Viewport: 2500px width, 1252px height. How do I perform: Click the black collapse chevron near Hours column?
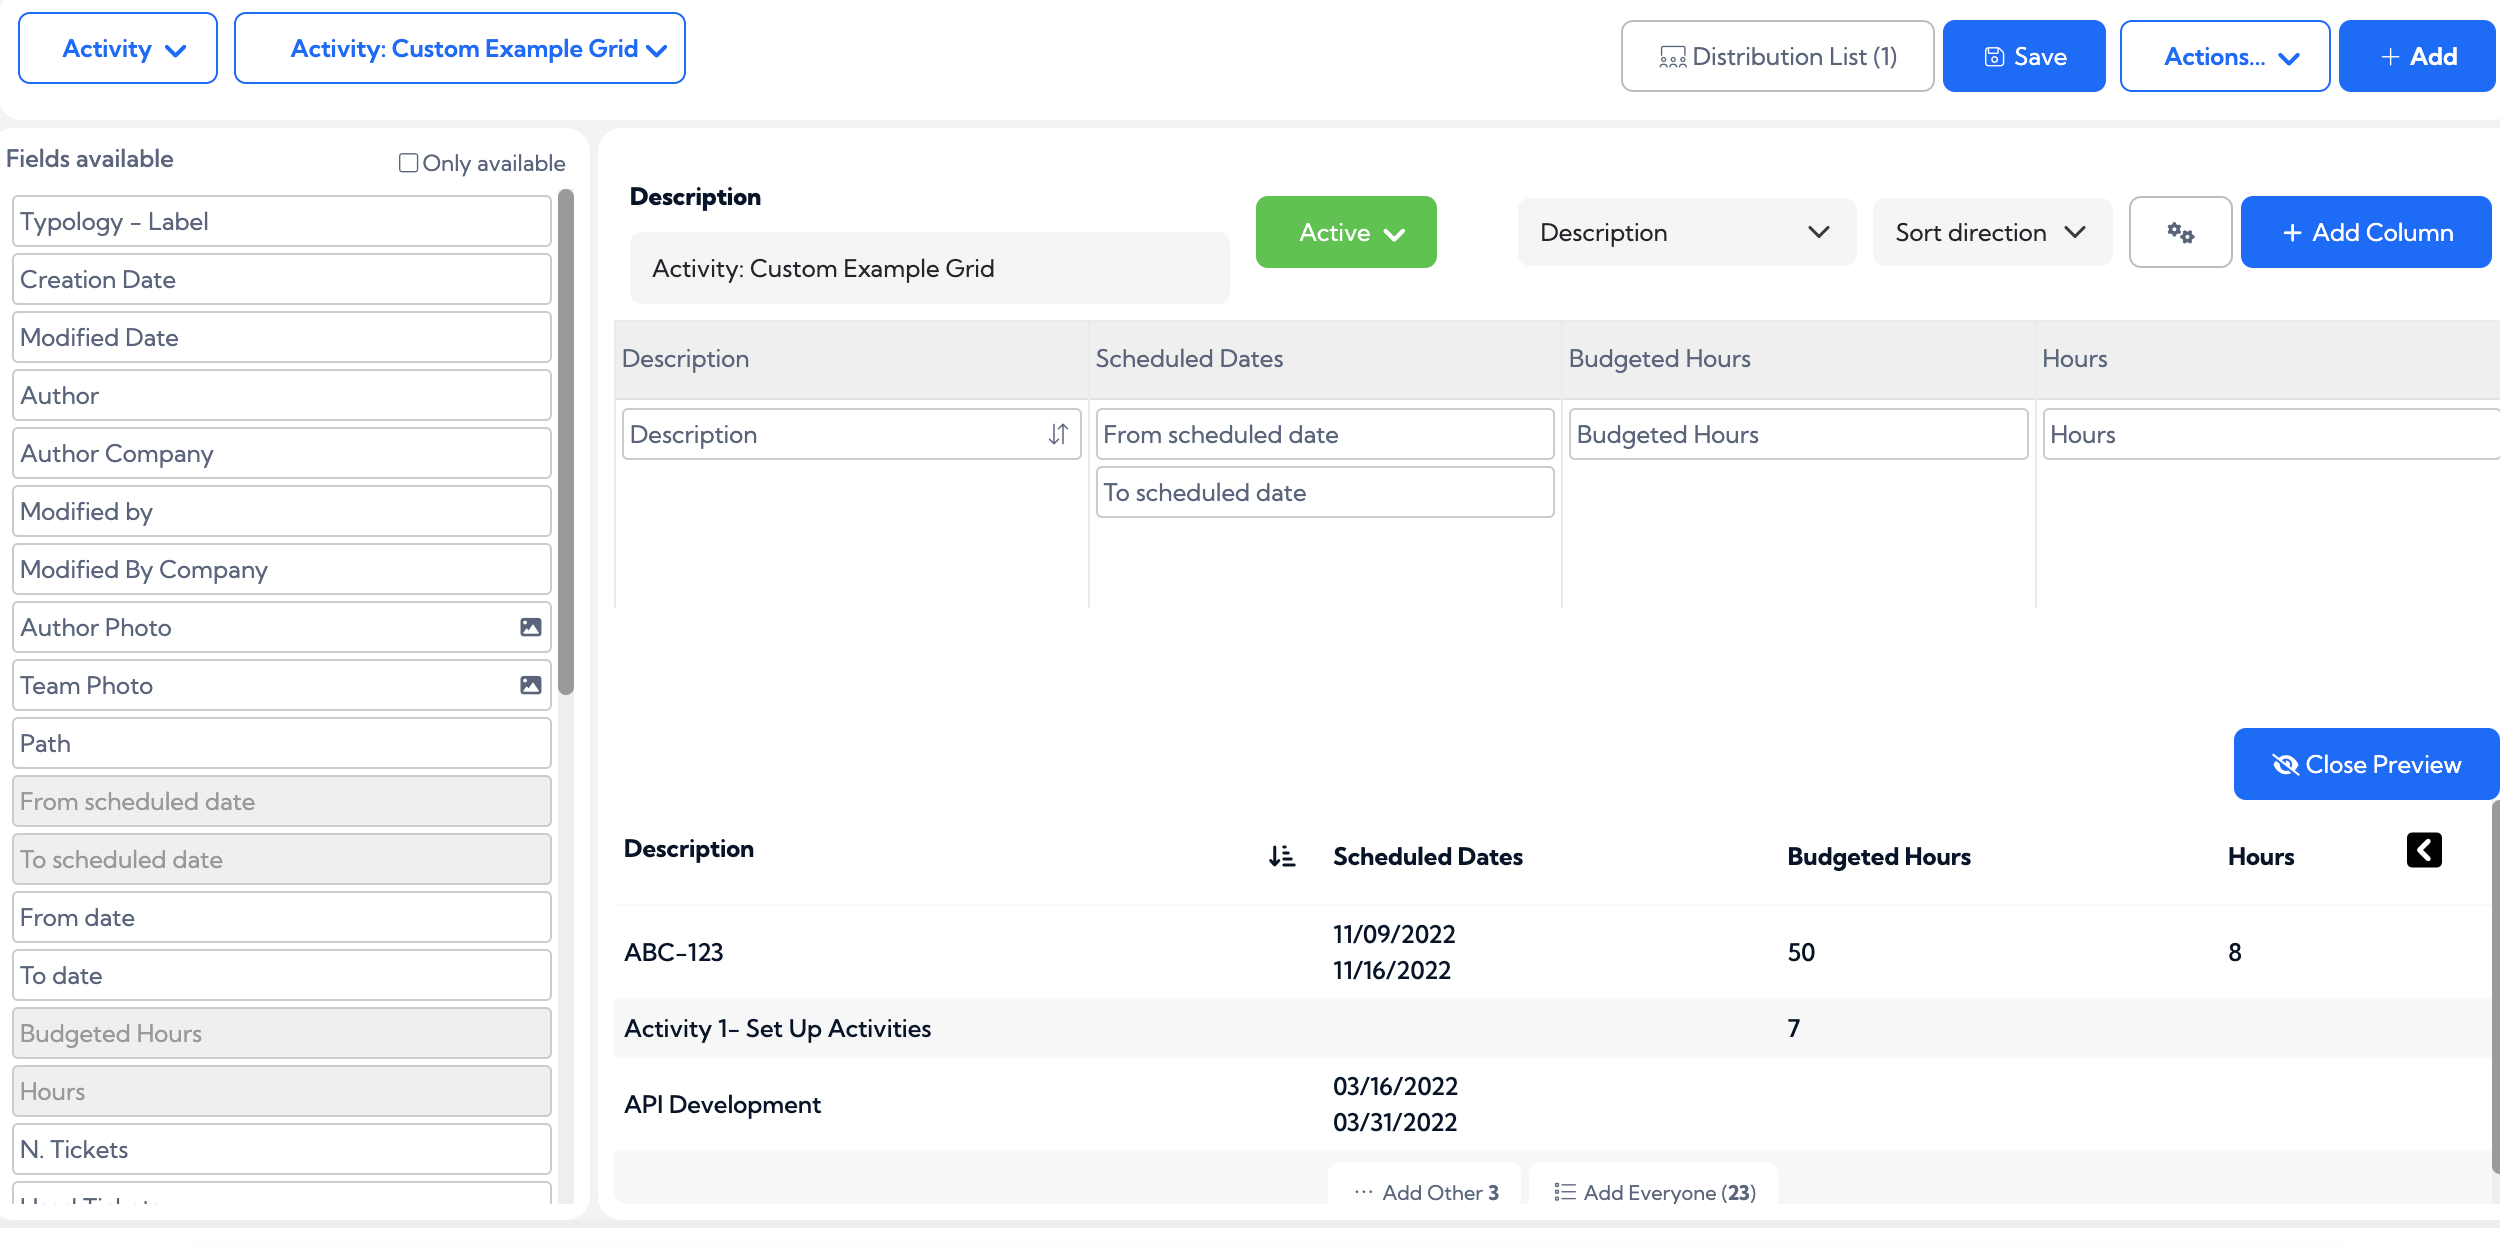coord(2423,850)
